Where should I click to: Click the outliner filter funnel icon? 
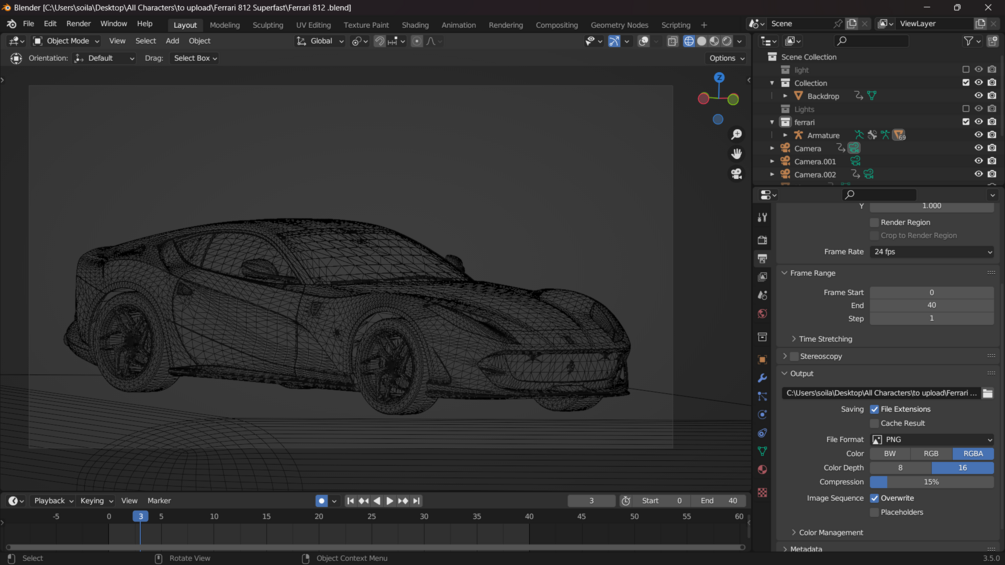pos(968,41)
